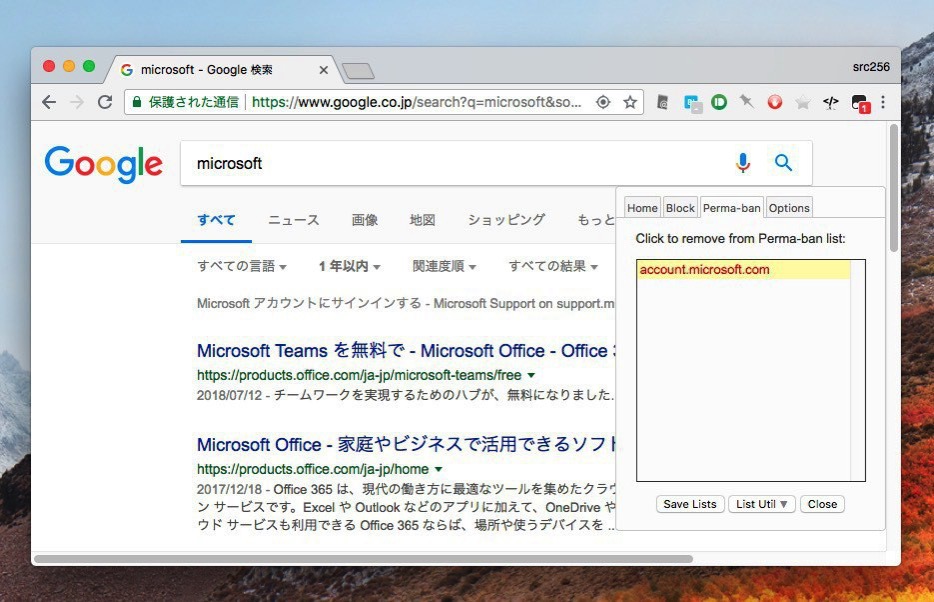The height and width of the screenshot is (602, 934).
Task: Click the gray star extension icon
Action: (x=802, y=103)
